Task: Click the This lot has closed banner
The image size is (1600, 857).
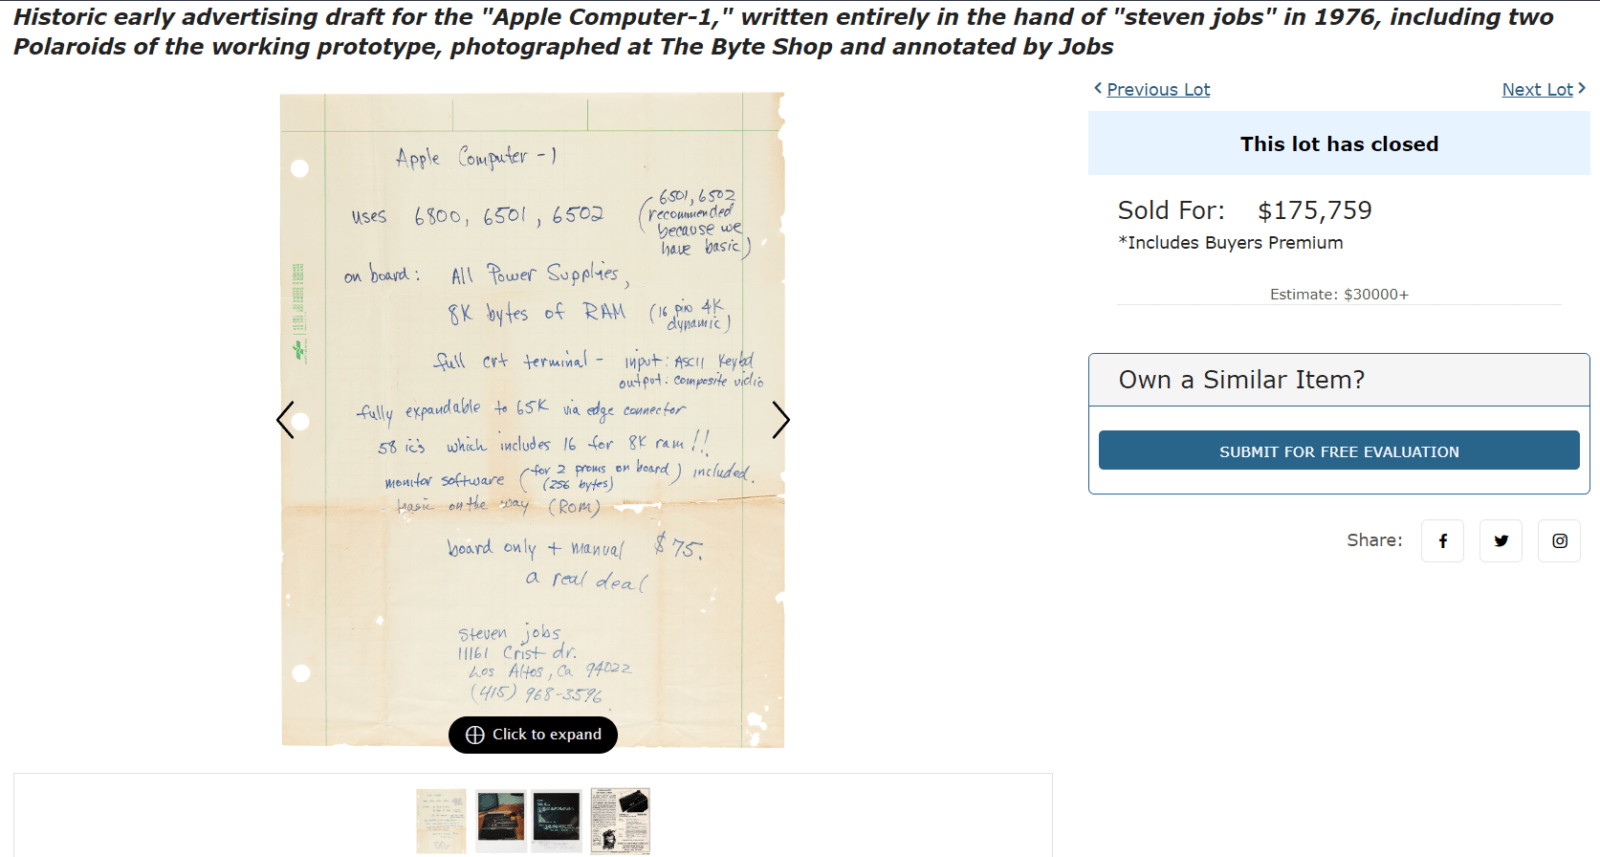Action: pos(1339,143)
